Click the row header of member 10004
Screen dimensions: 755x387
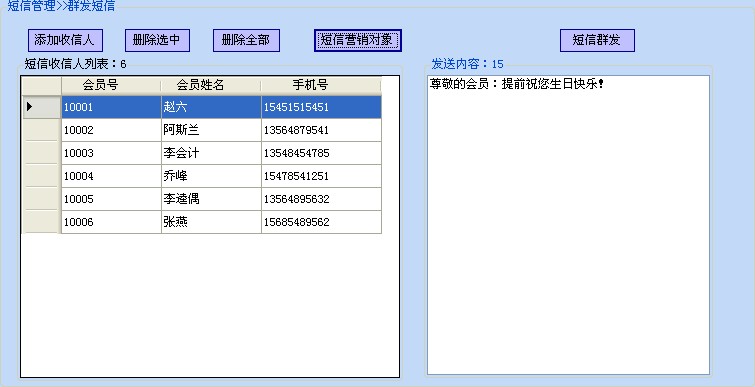(41, 176)
